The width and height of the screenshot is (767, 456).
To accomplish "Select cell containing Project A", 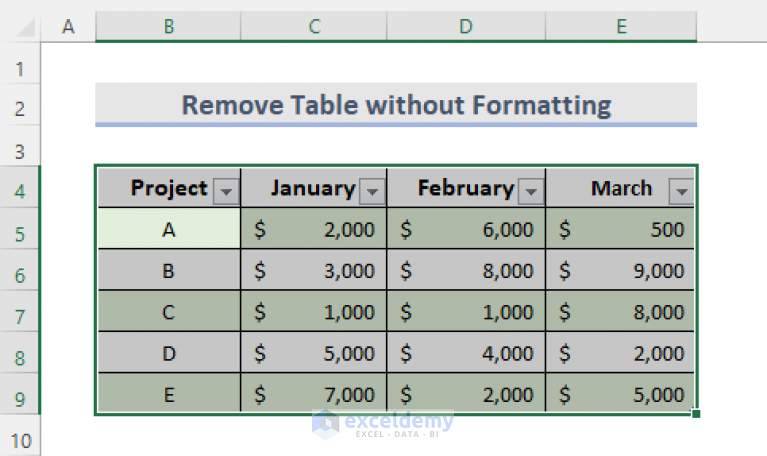I will pyautogui.click(x=169, y=228).
